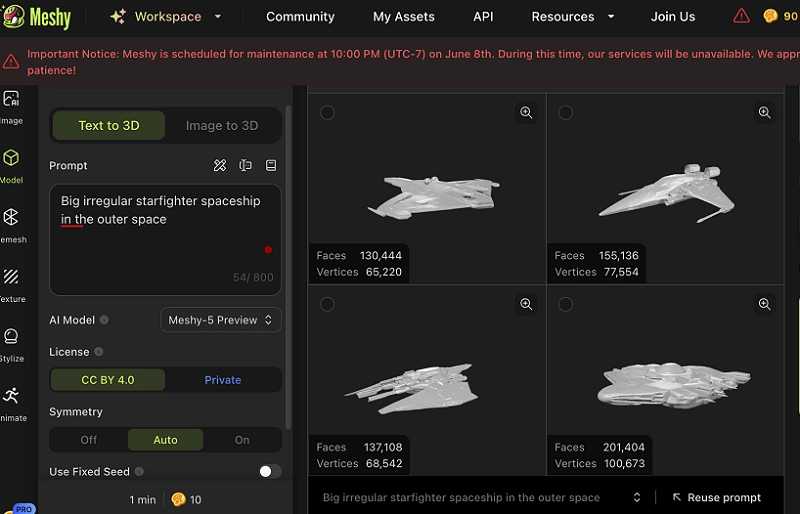Image resolution: width=800 pixels, height=514 pixels.
Task: Expand the Resources dropdown arrow
Action: (611, 17)
